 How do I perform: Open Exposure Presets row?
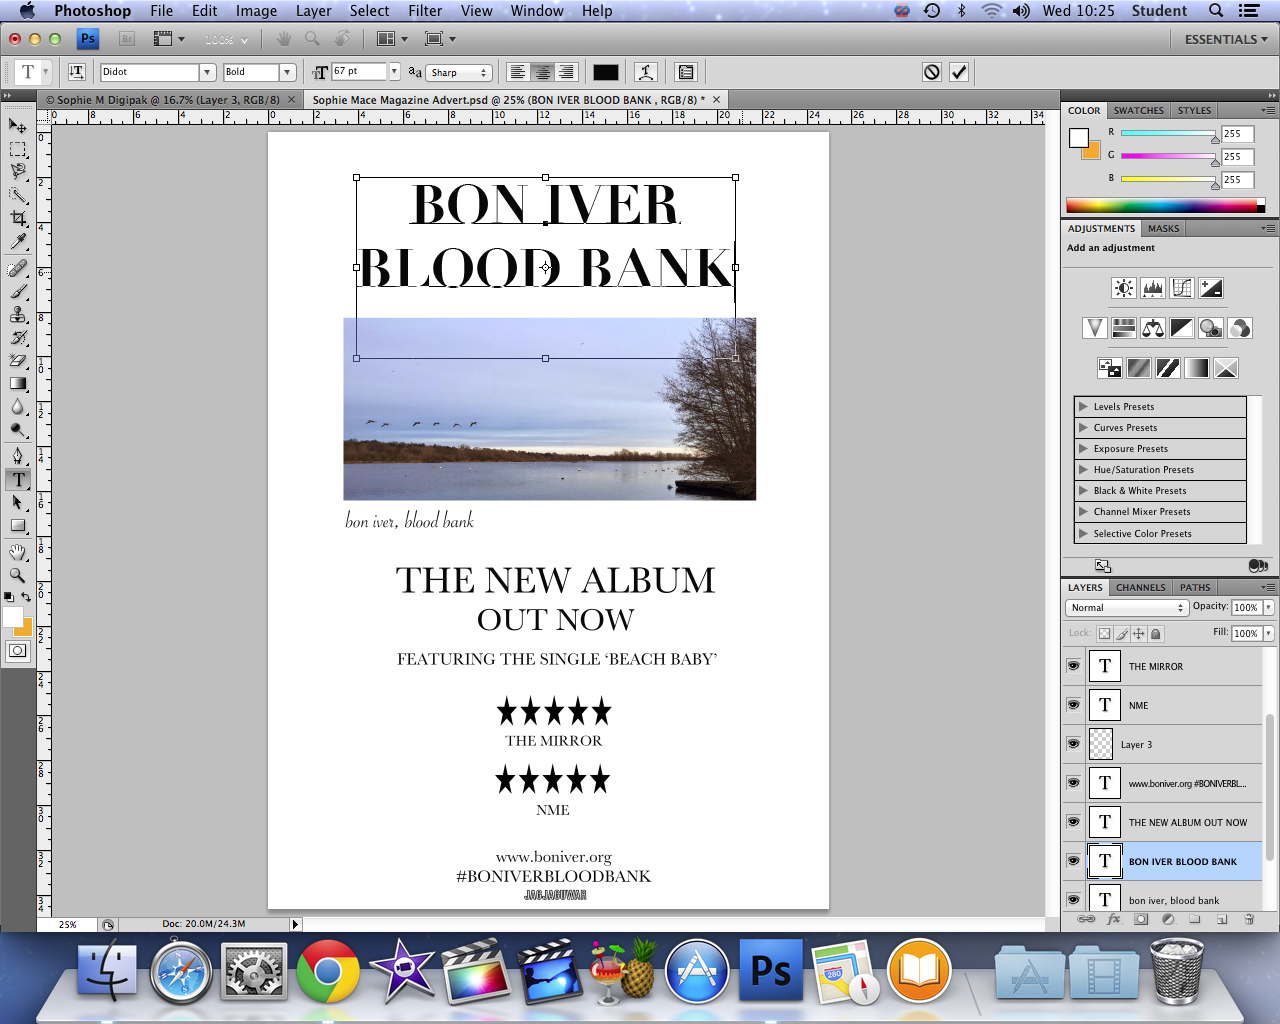pyautogui.click(x=1160, y=449)
